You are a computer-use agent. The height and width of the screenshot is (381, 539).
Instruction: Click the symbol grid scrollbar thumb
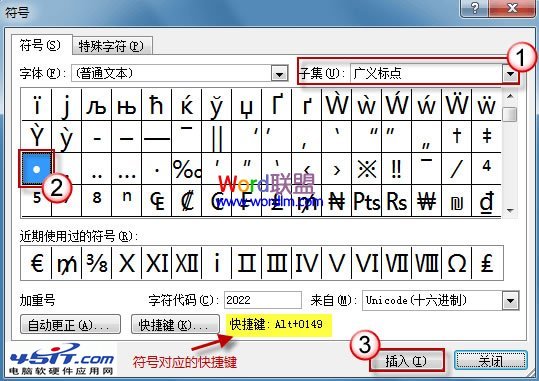pos(510,115)
